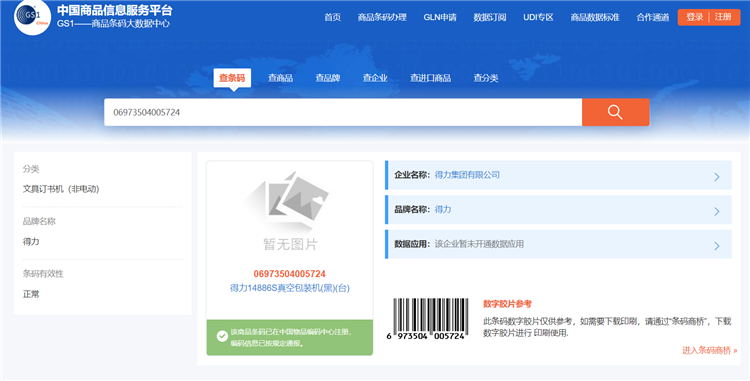This screenshot has height=381, width=750.
Task: Open company link 得力集团有限公司
Action: tap(467, 175)
